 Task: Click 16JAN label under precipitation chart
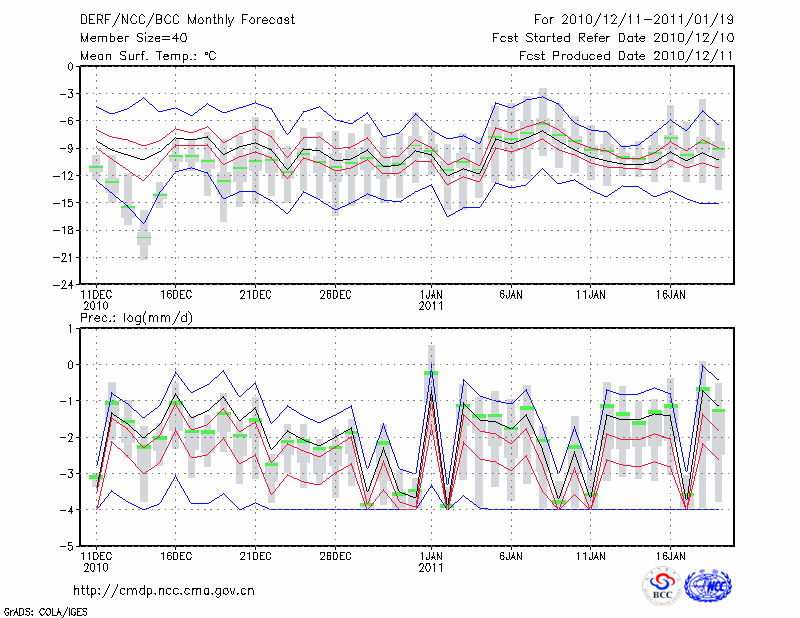(x=670, y=553)
